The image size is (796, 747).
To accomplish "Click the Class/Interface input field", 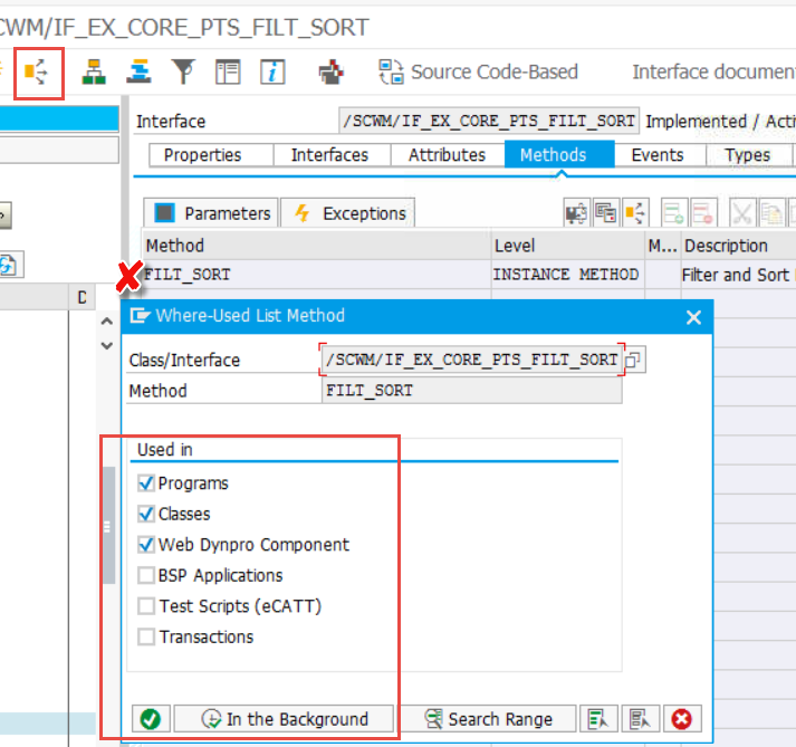I will pos(472,360).
